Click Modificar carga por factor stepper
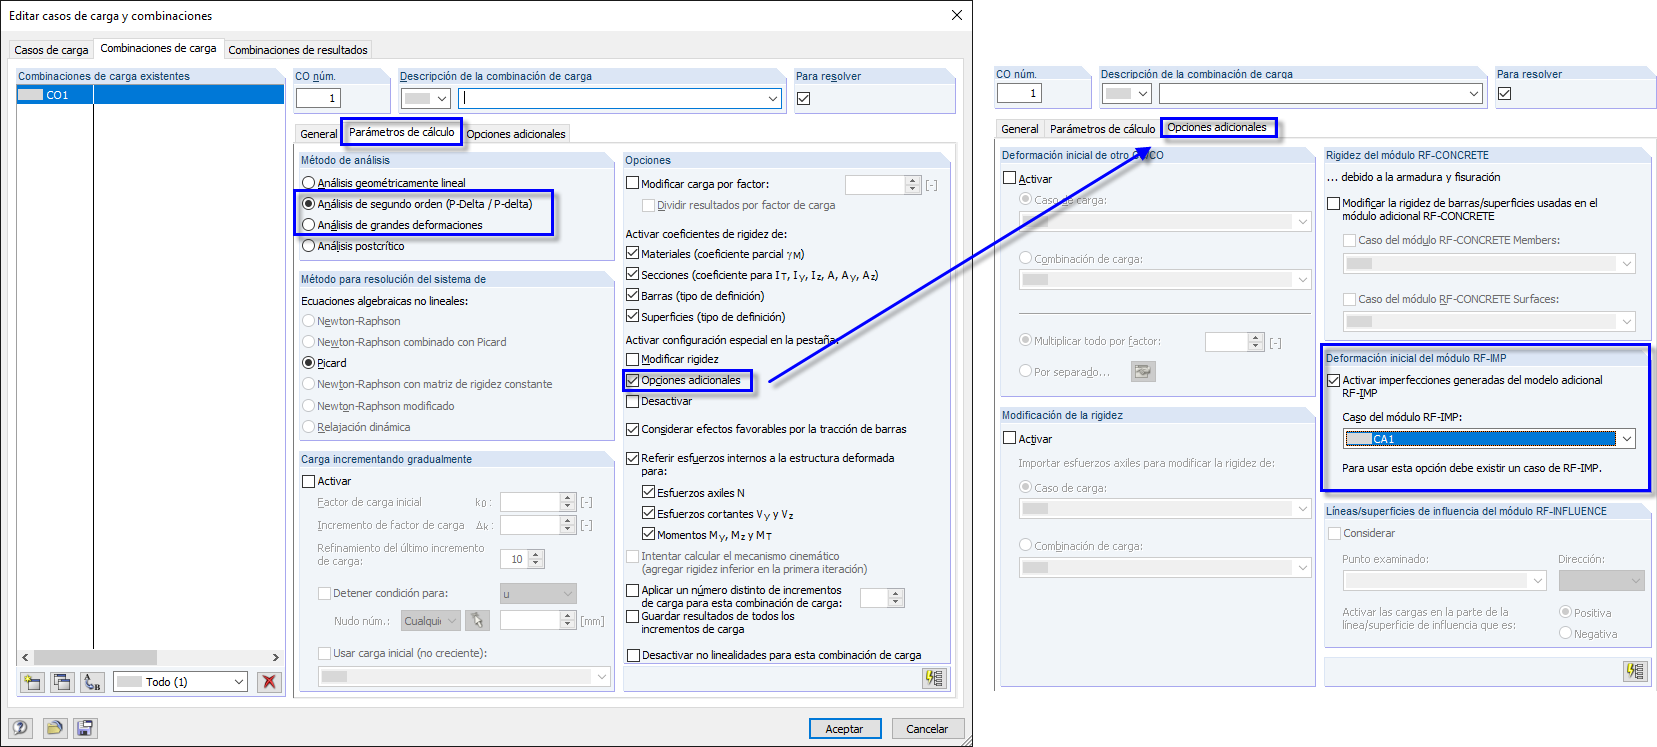The image size is (1657, 747). pos(912,184)
